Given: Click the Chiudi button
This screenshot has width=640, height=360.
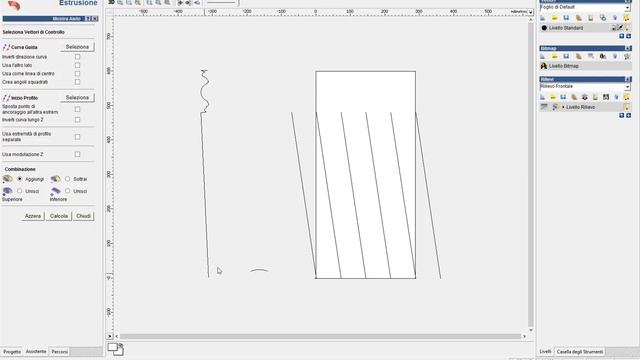Looking at the screenshot, I should pyautogui.click(x=84, y=216).
